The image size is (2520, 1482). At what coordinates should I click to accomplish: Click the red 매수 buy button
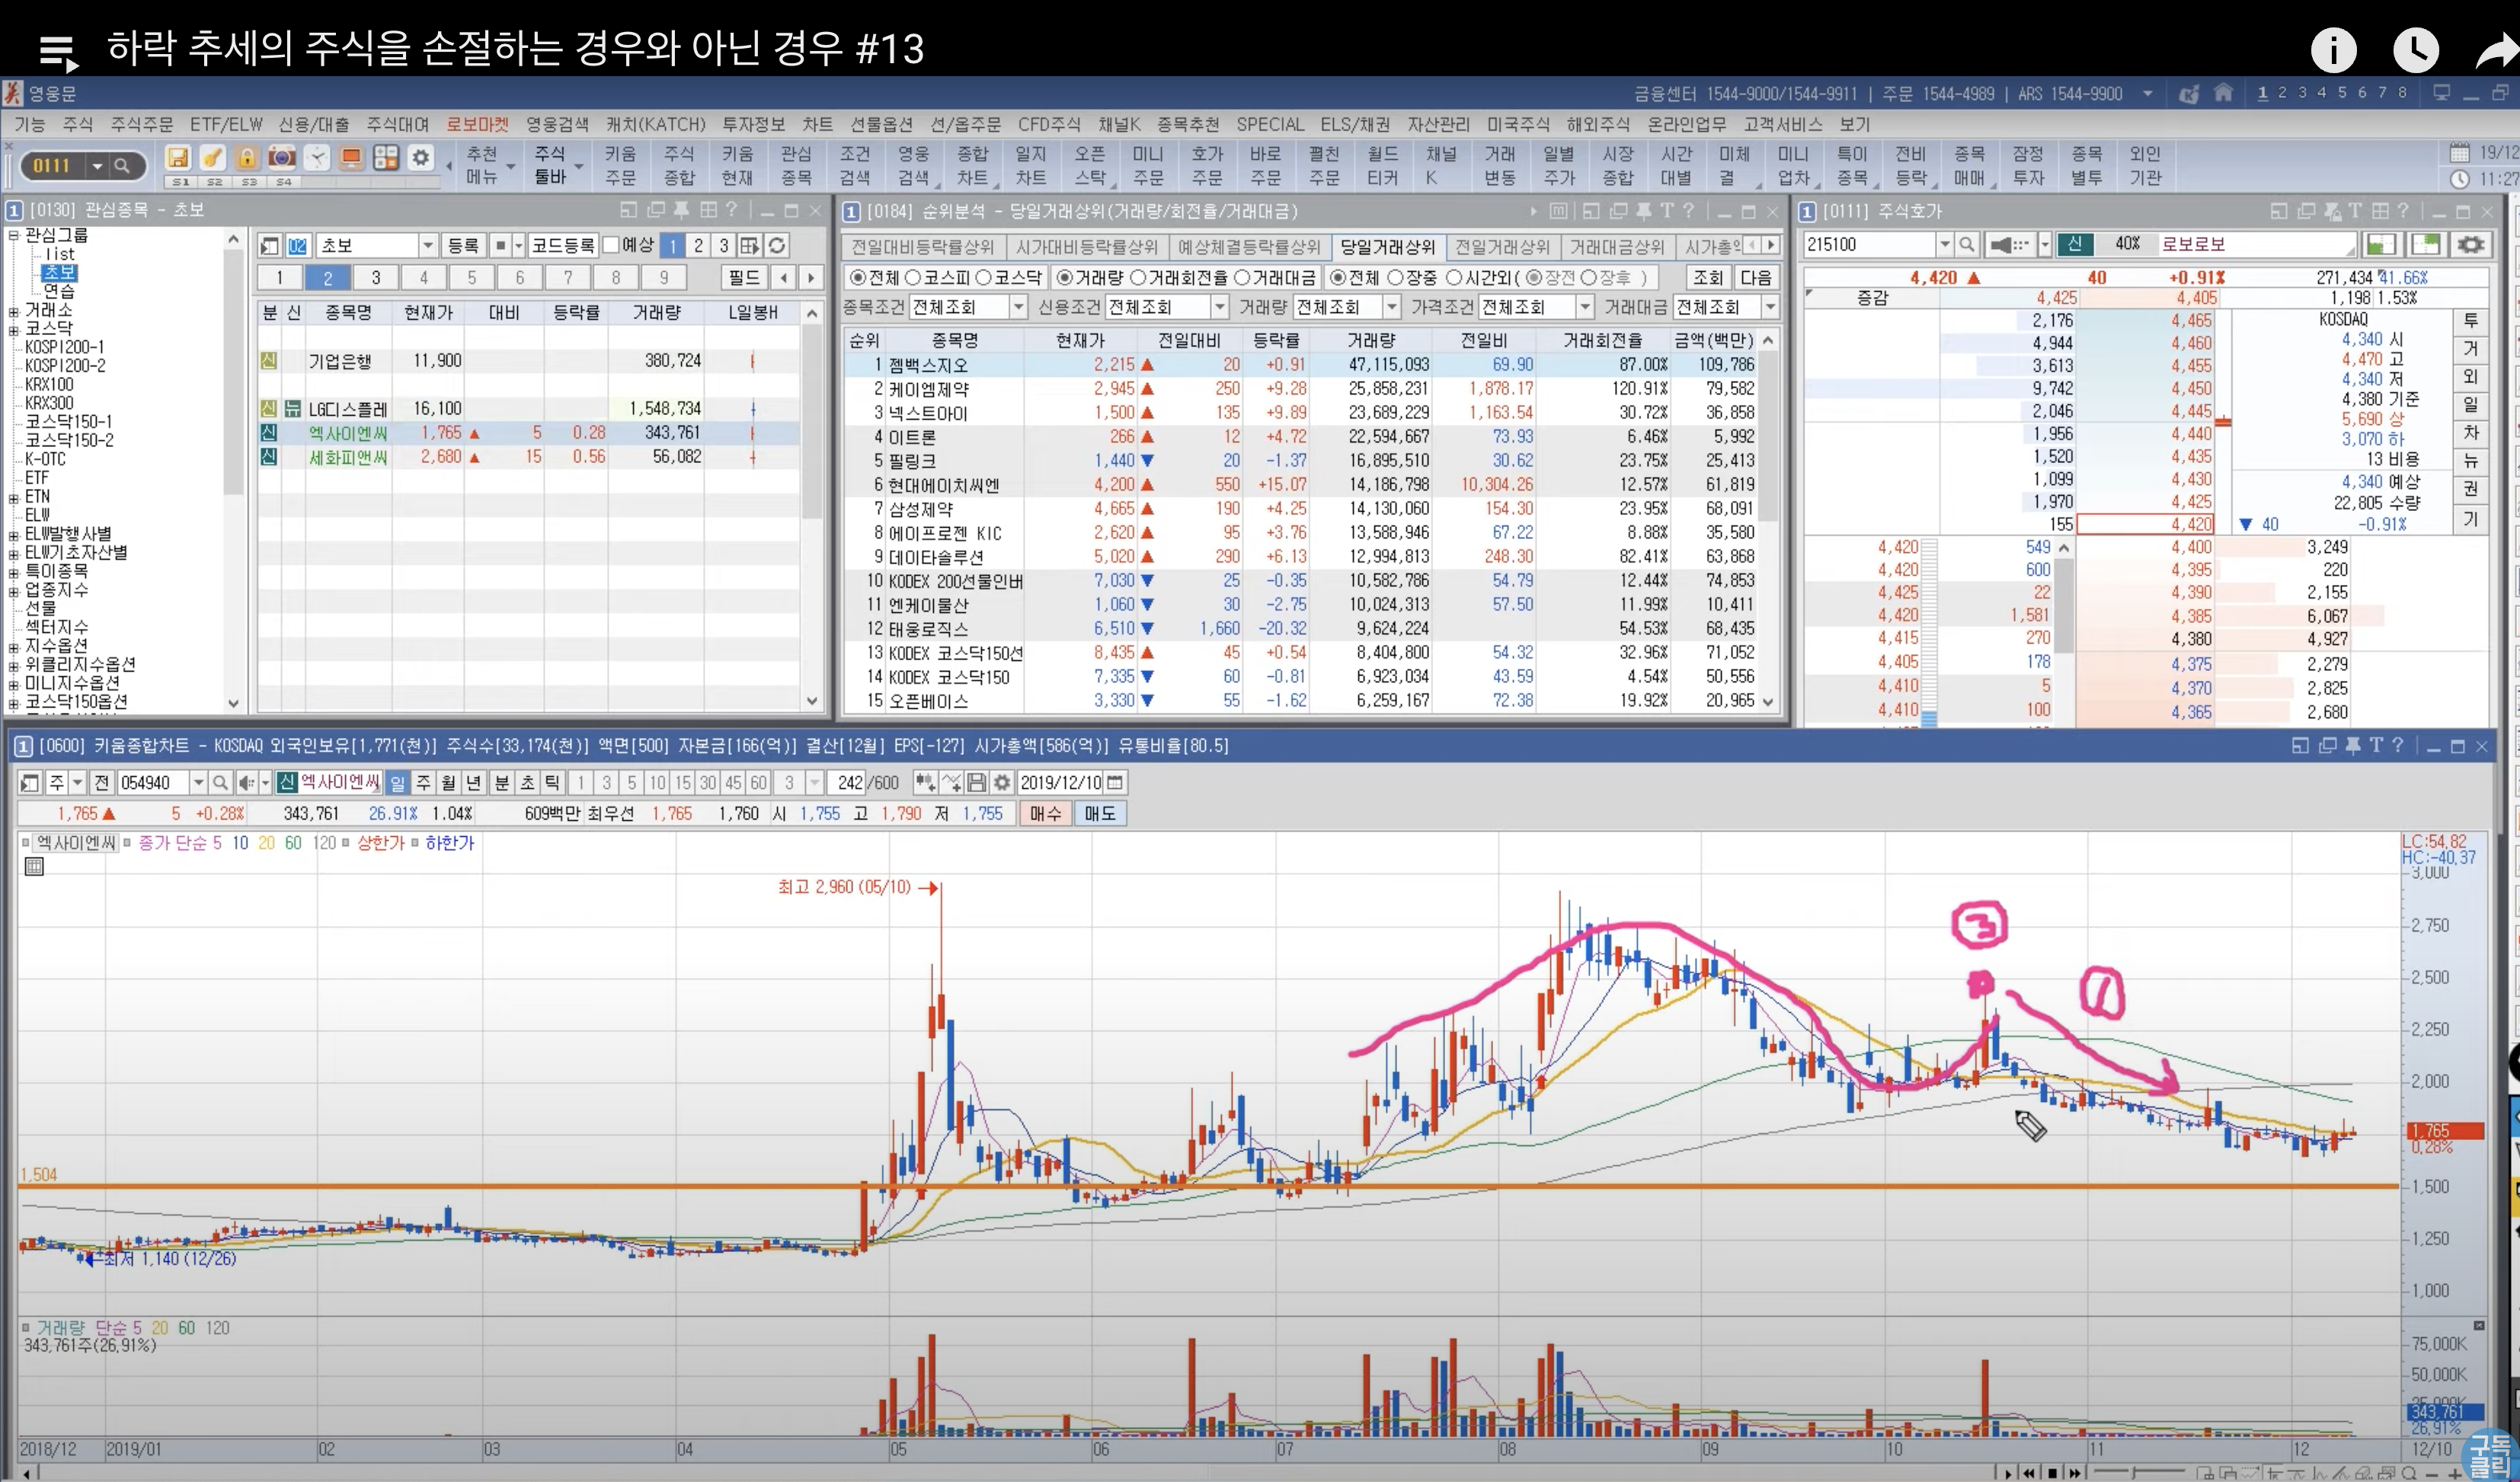1045,814
